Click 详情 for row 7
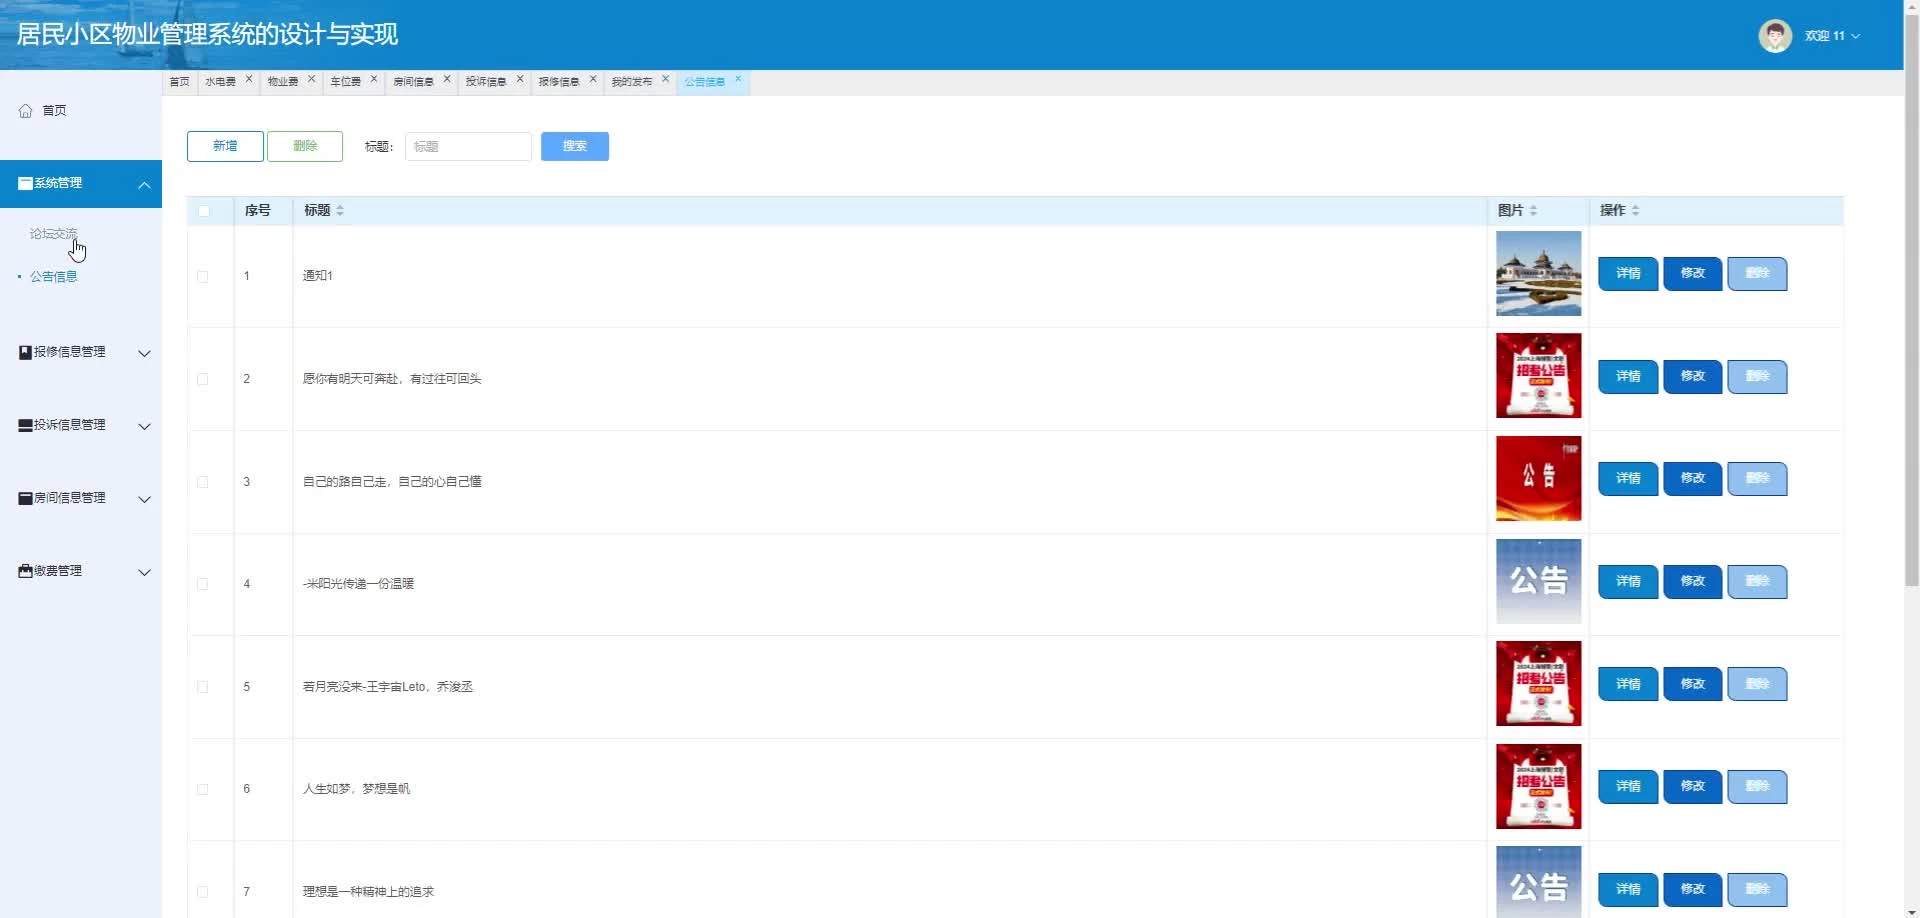Screen dimensions: 1920x918 point(1628,889)
